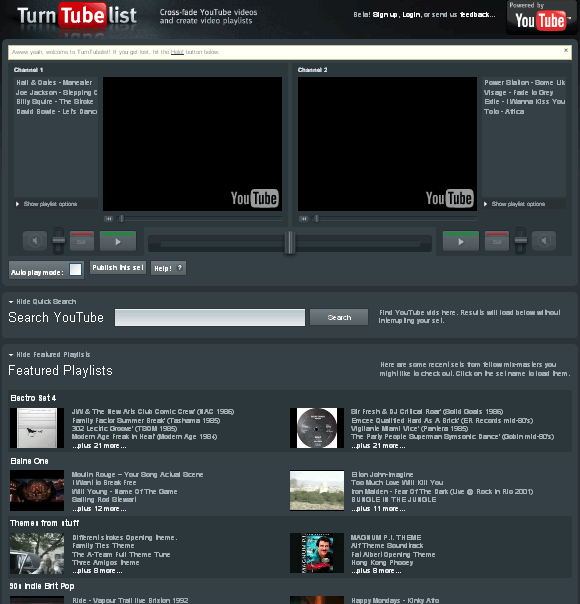Click the Channel 2 Solo button
The height and width of the screenshot is (604, 580).
pyautogui.click(x=497, y=241)
